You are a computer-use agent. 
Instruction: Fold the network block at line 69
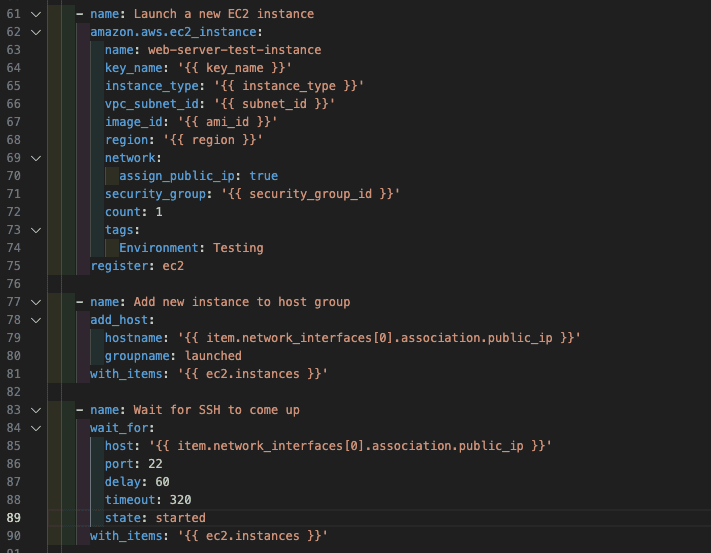point(36,158)
